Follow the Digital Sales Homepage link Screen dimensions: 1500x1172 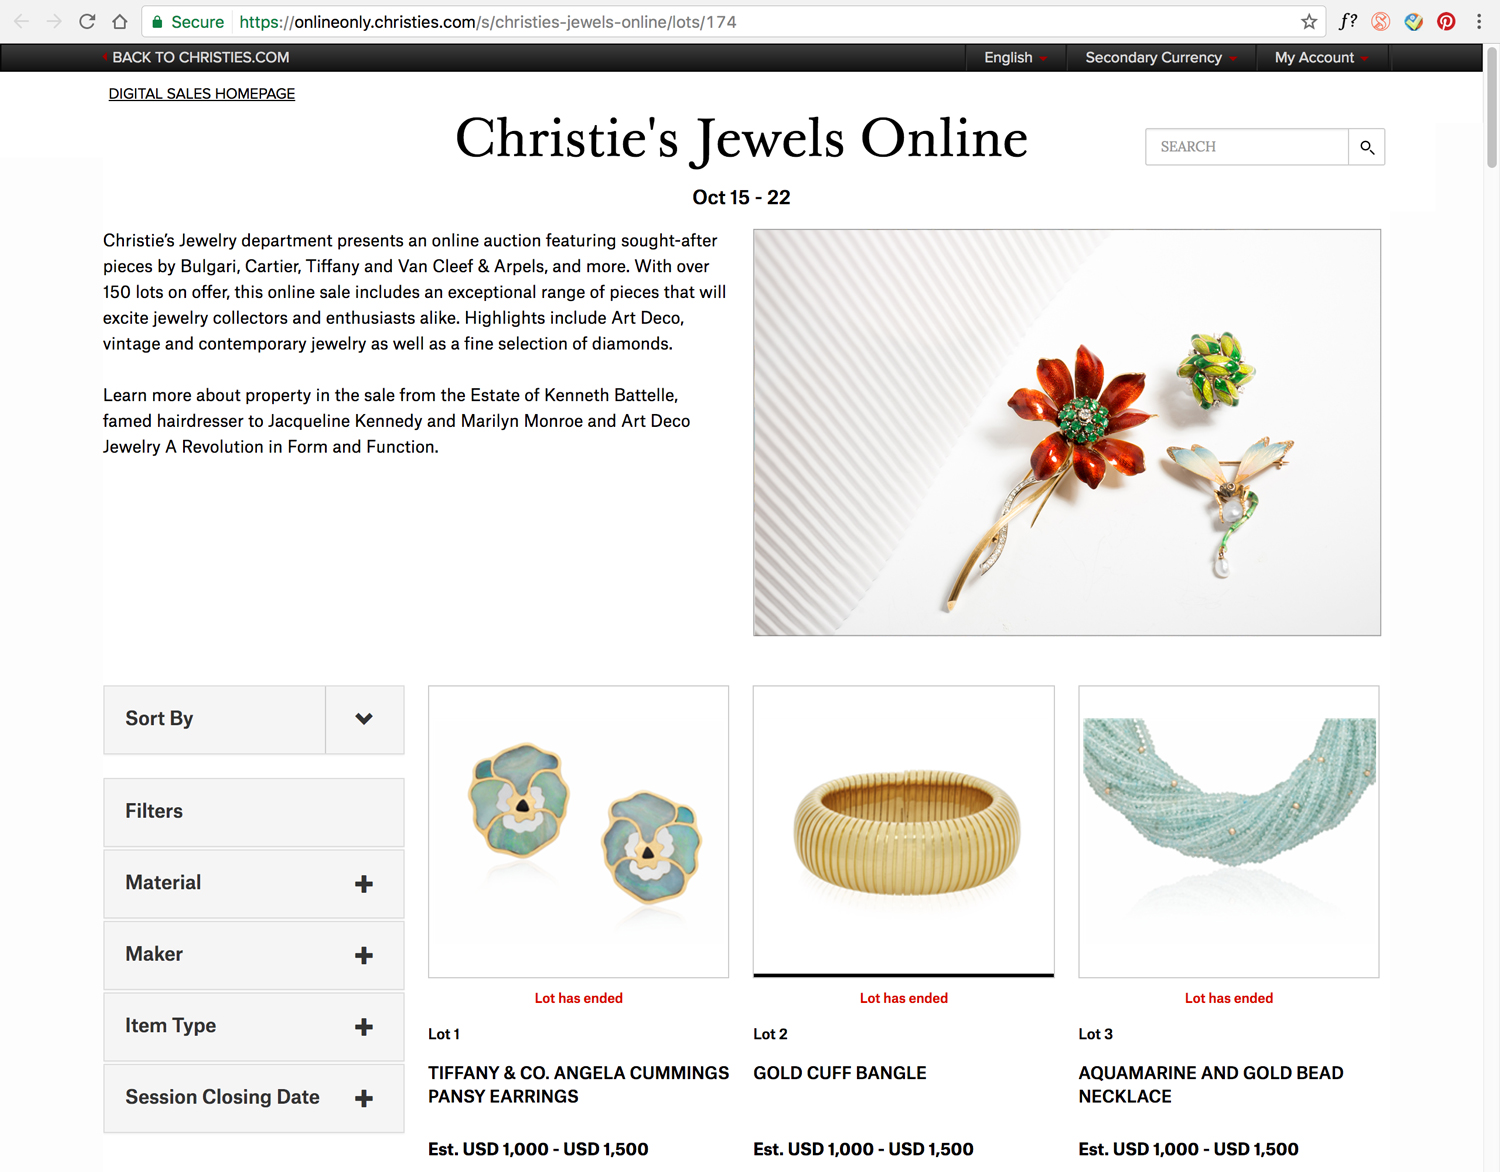202,94
